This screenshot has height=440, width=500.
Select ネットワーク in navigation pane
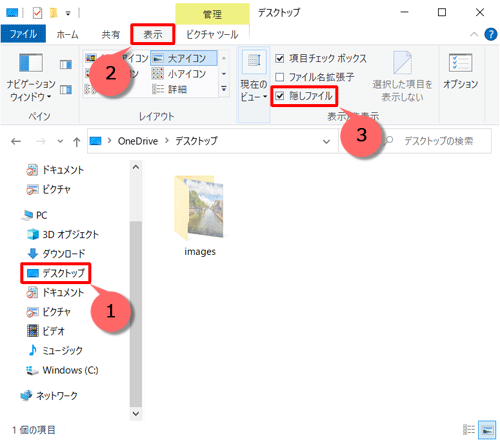[x=49, y=396]
